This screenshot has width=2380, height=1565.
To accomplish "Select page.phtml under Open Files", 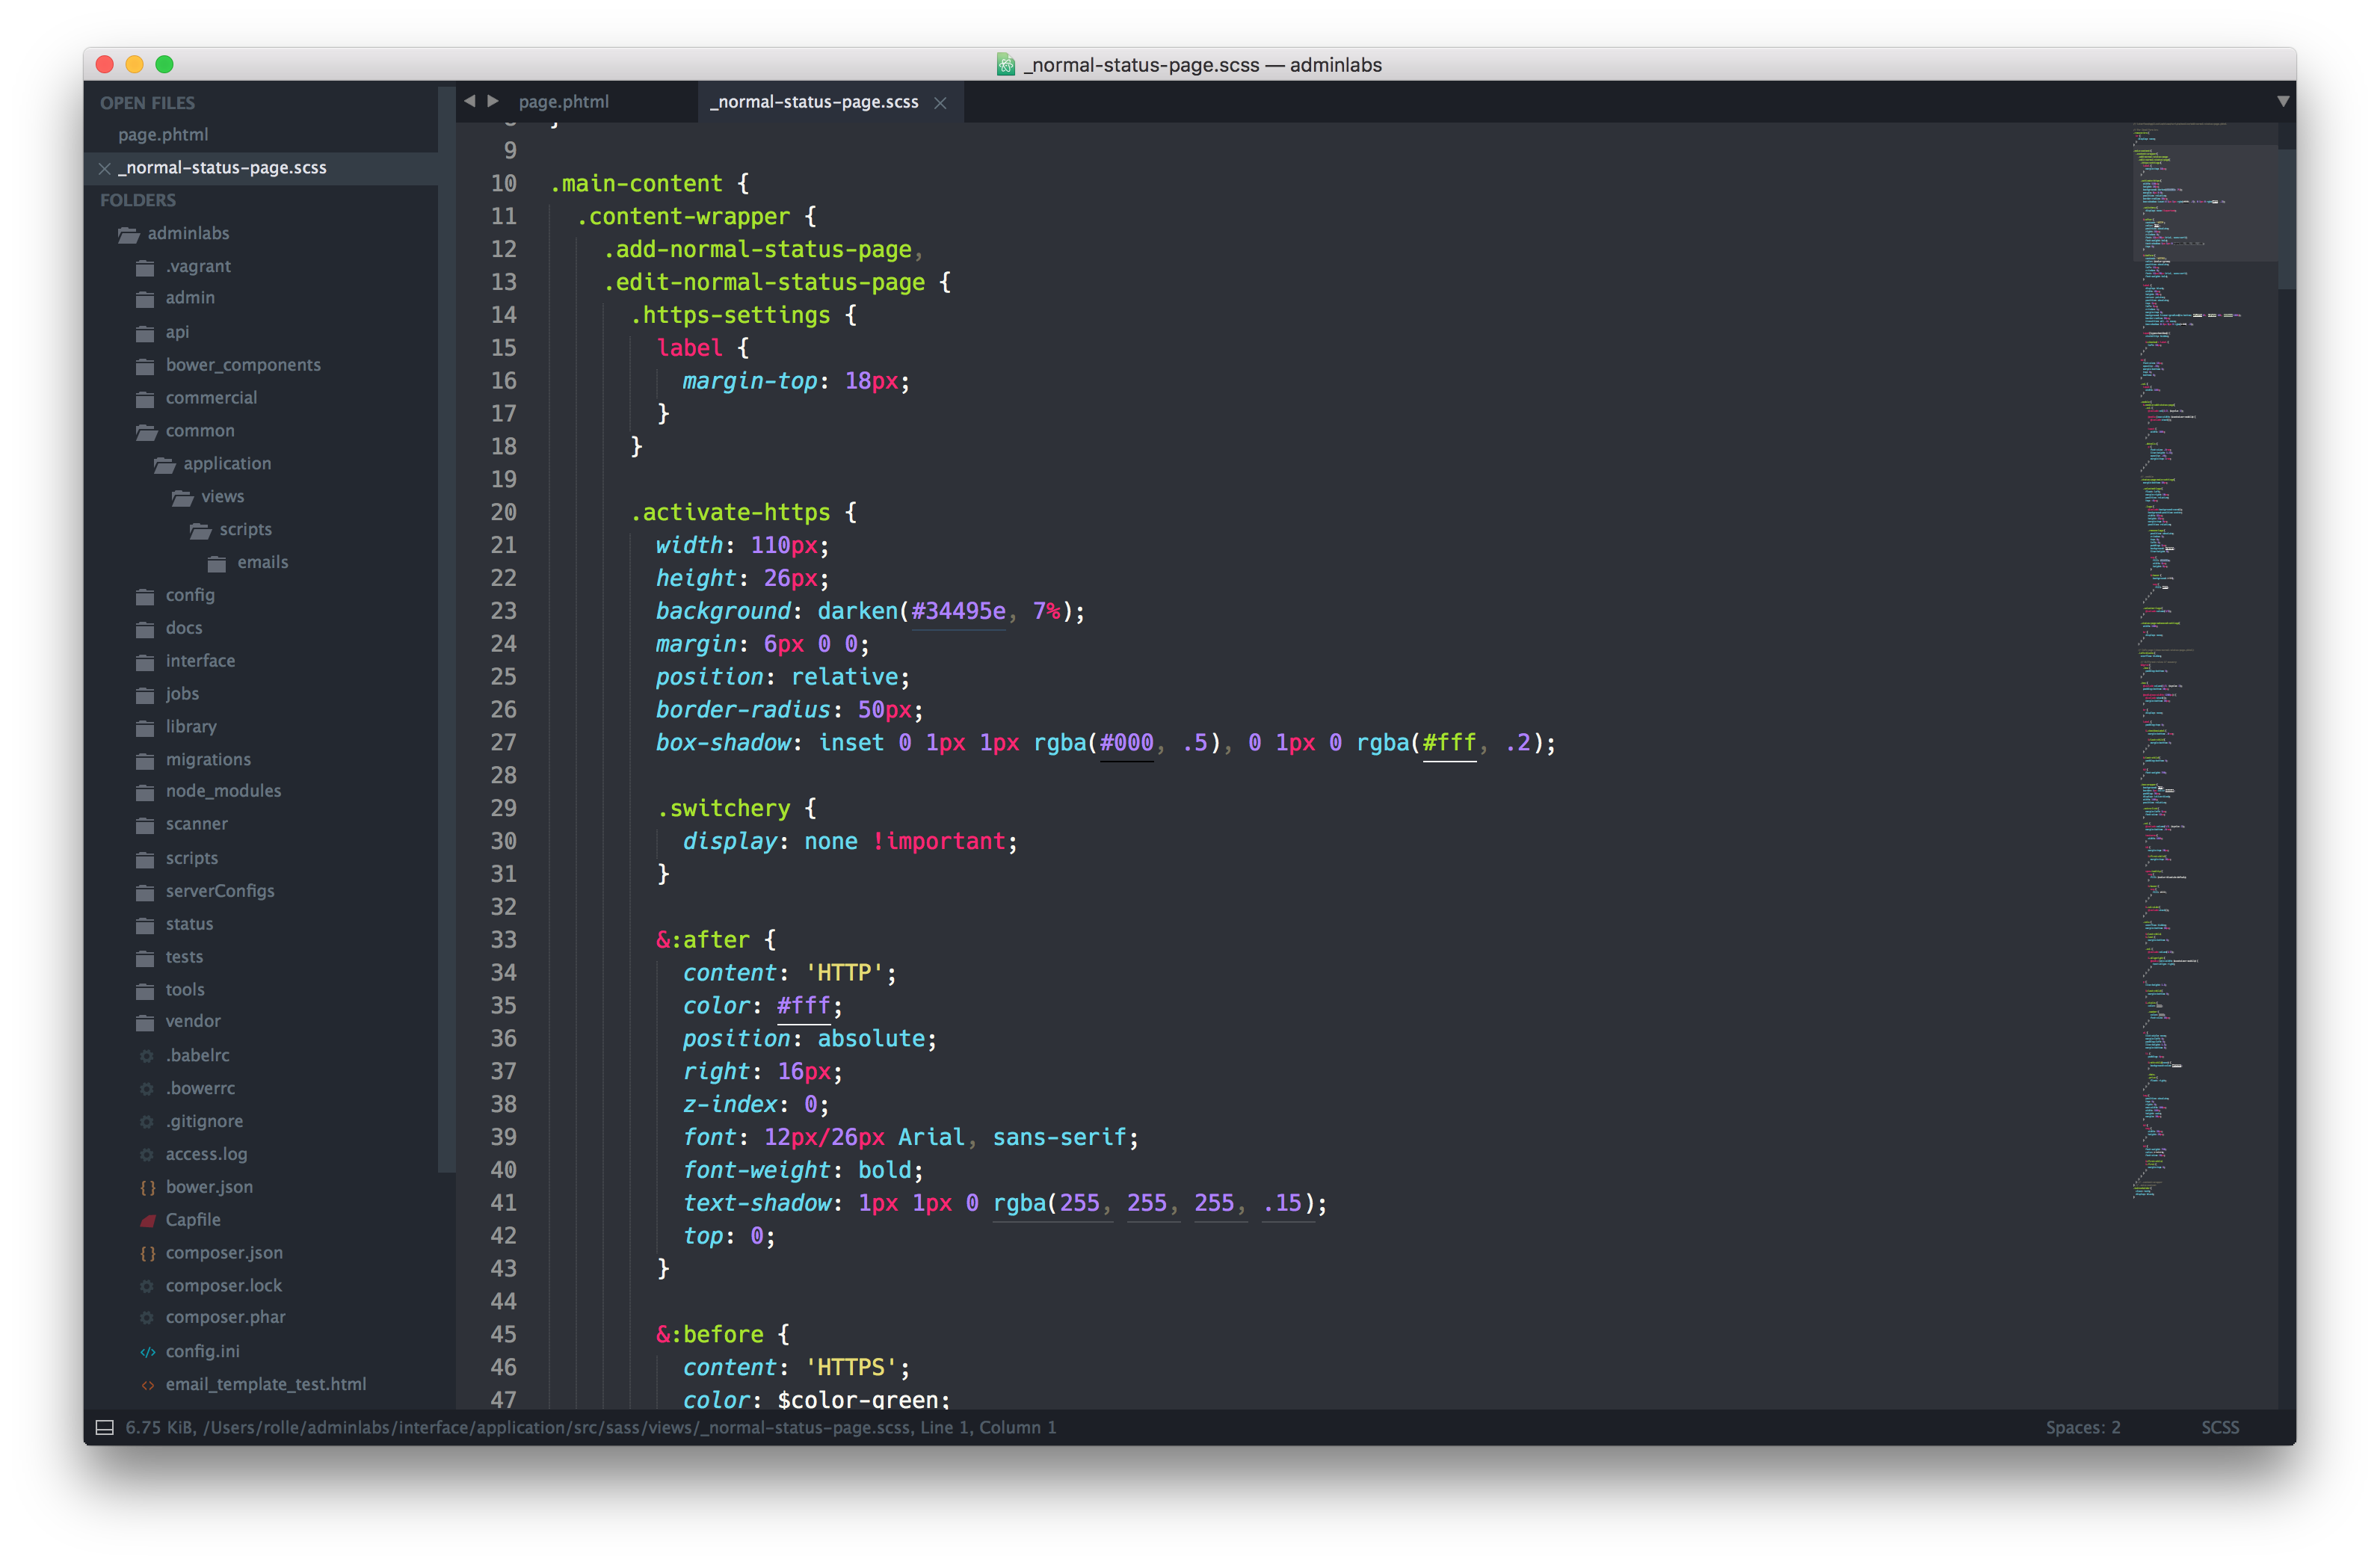I will (x=164, y=134).
